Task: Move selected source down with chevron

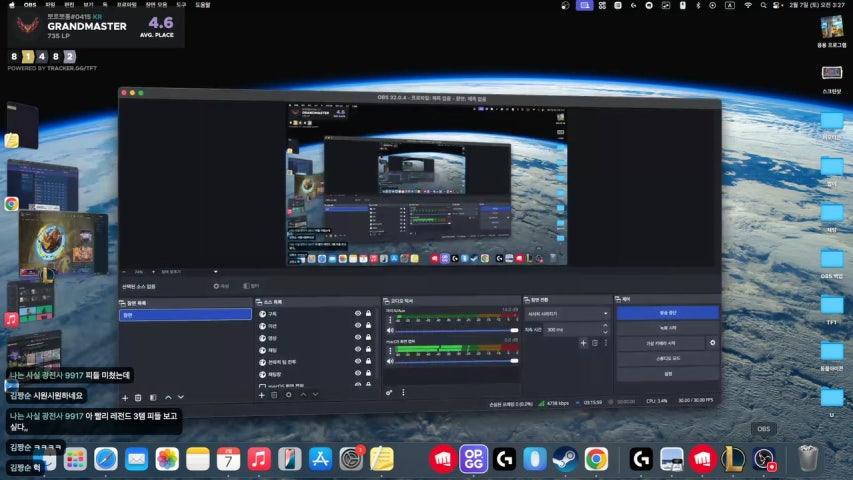Action: click(x=317, y=395)
